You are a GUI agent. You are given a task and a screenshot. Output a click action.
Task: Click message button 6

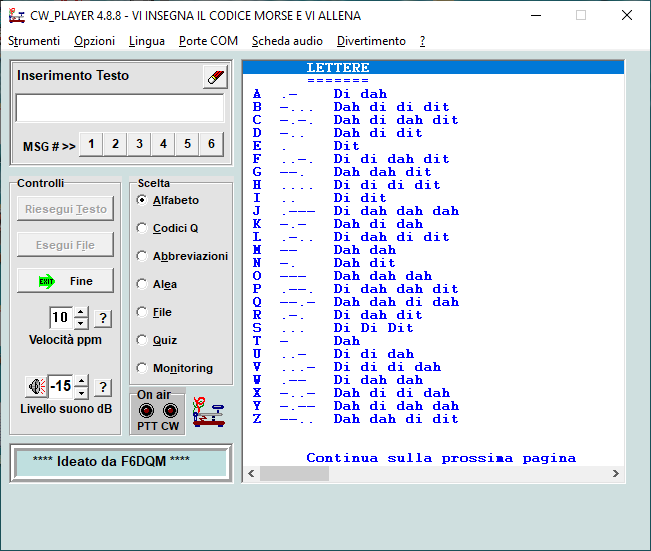tap(211, 144)
